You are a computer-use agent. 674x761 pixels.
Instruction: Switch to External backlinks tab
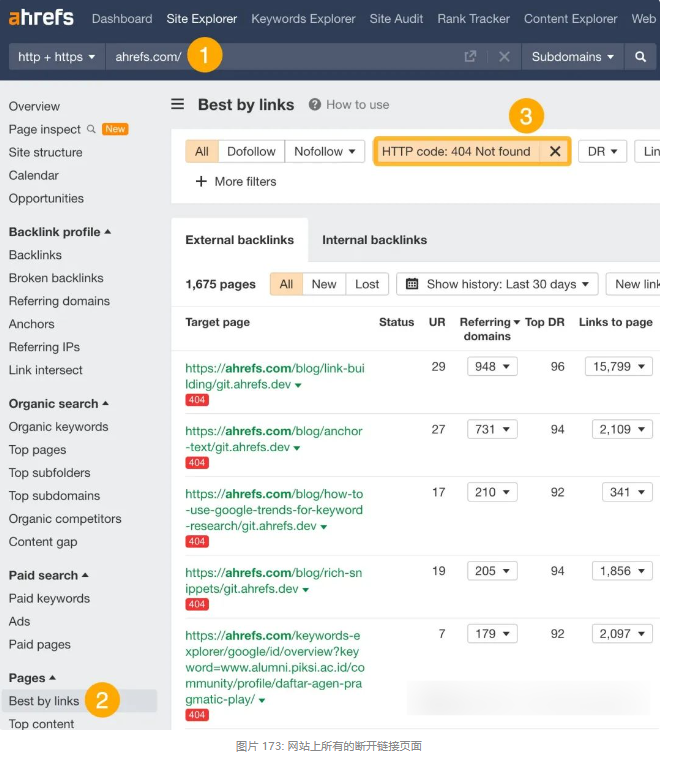pyautogui.click(x=240, y=240)
